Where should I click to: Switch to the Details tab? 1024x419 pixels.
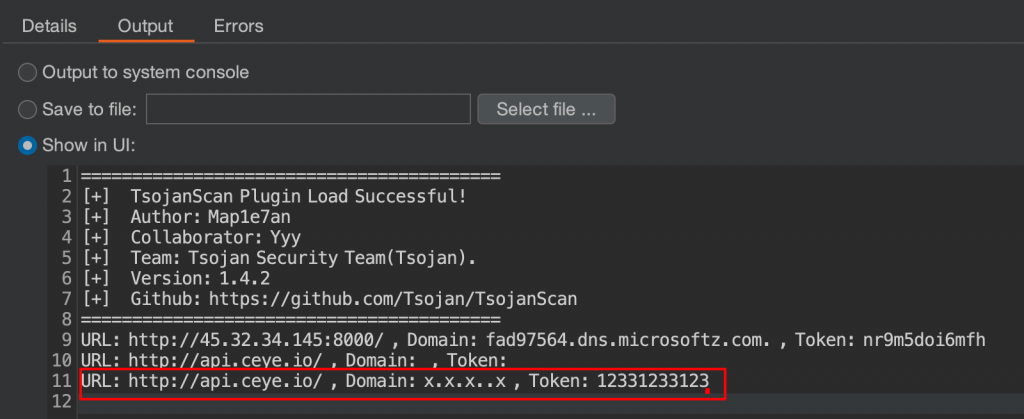point(48,25)
